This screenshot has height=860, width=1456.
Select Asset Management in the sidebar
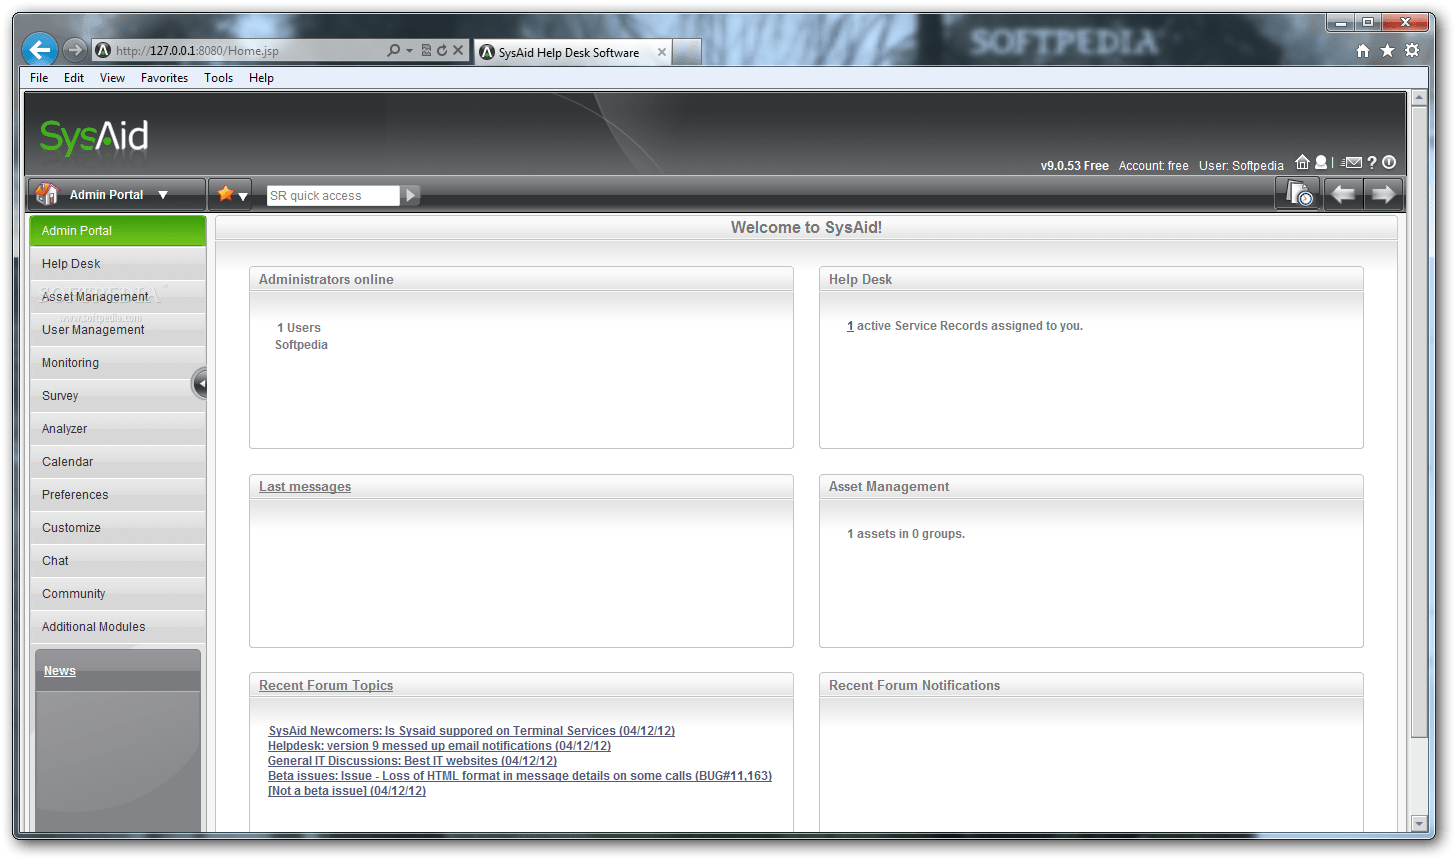tap(95, 296)
